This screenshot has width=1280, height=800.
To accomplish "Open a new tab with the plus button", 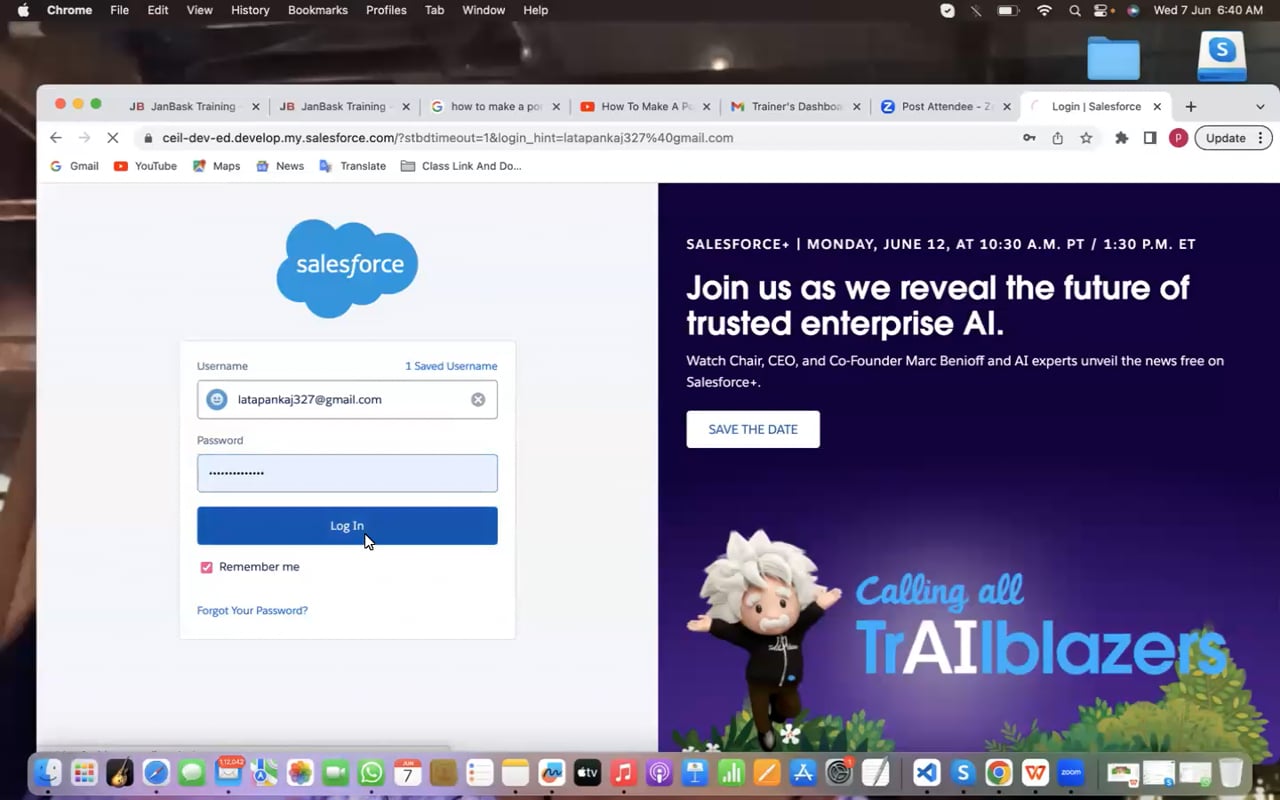I will 1190,106.
